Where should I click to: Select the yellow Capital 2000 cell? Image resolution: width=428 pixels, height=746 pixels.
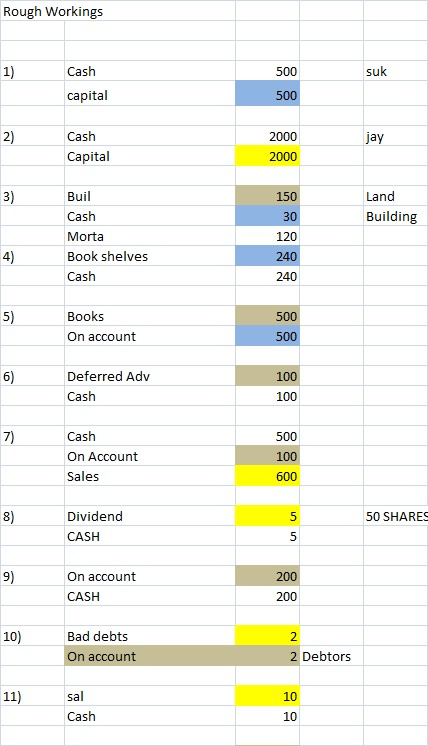point(267,156)
